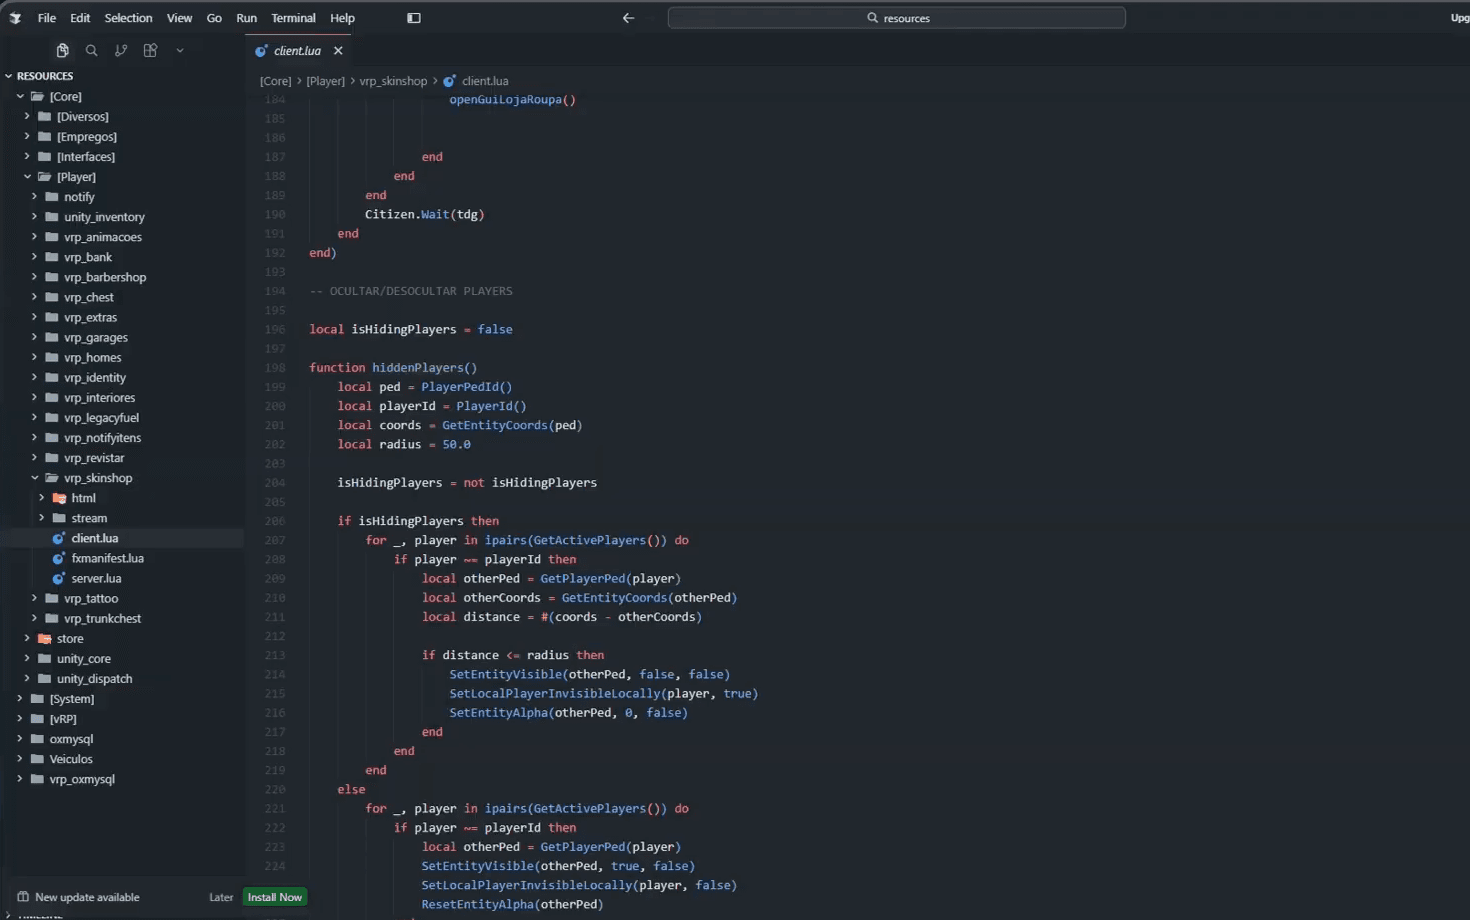Image resolution: width=1470 pixels, height=920 pixels.
Task: Open the Help menu
Action: [342, 18]
